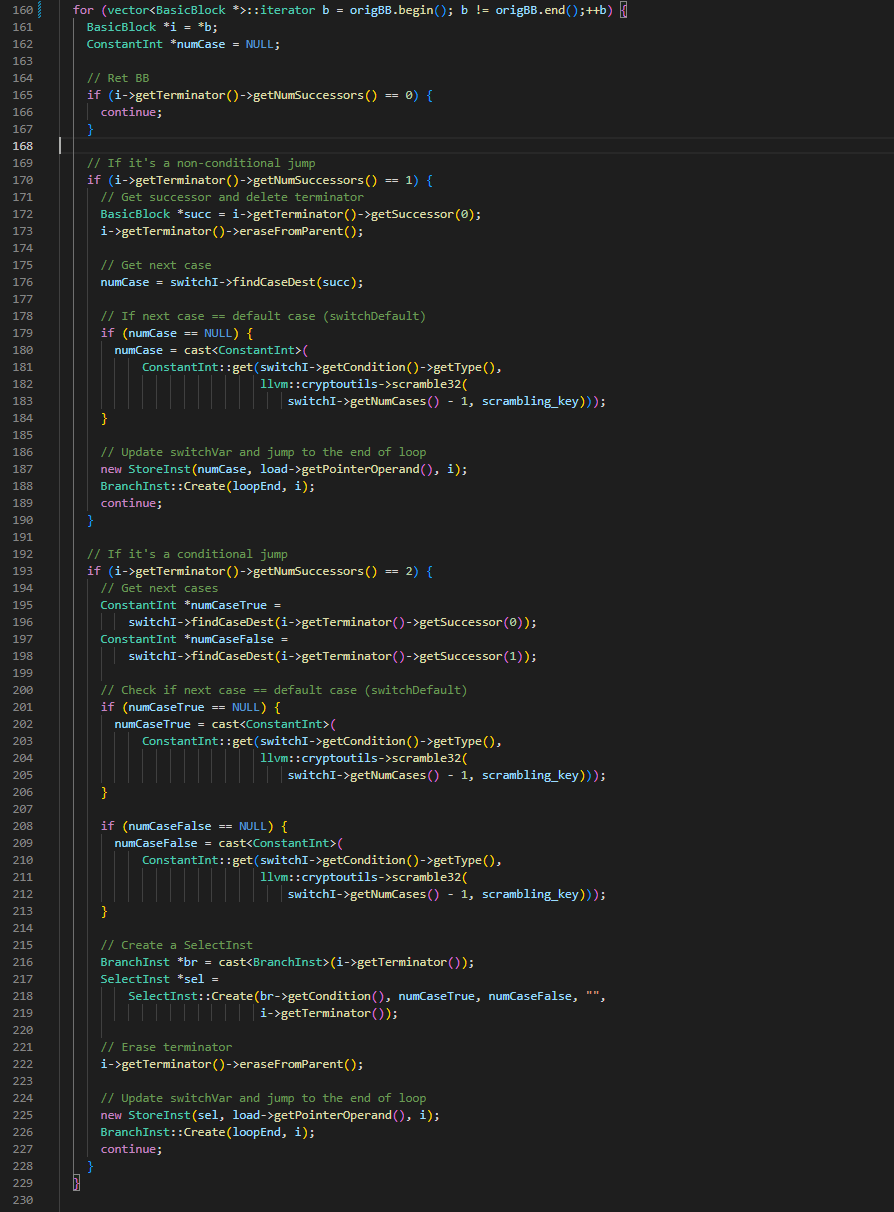The width and height of the screenshot is (894, 1212).
Task: Click the '// Get next case' comment on line 175
Action: click(x=156, y=265)
